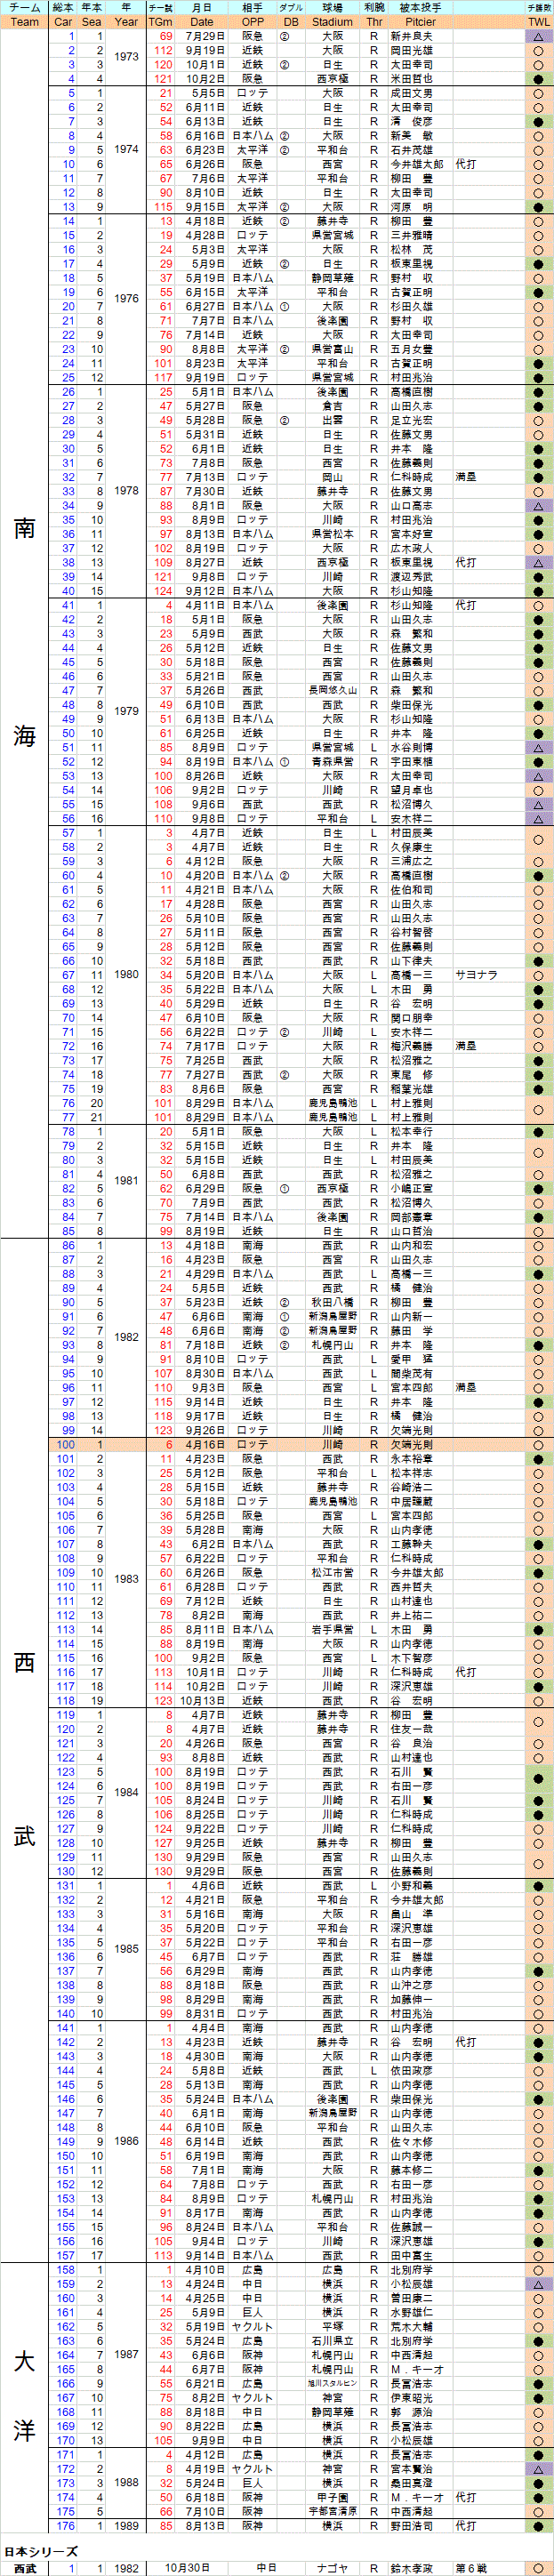554x2576 pixels.
Task: Click the large 西武 merged team cell
Action: [x=25, y=1750]
